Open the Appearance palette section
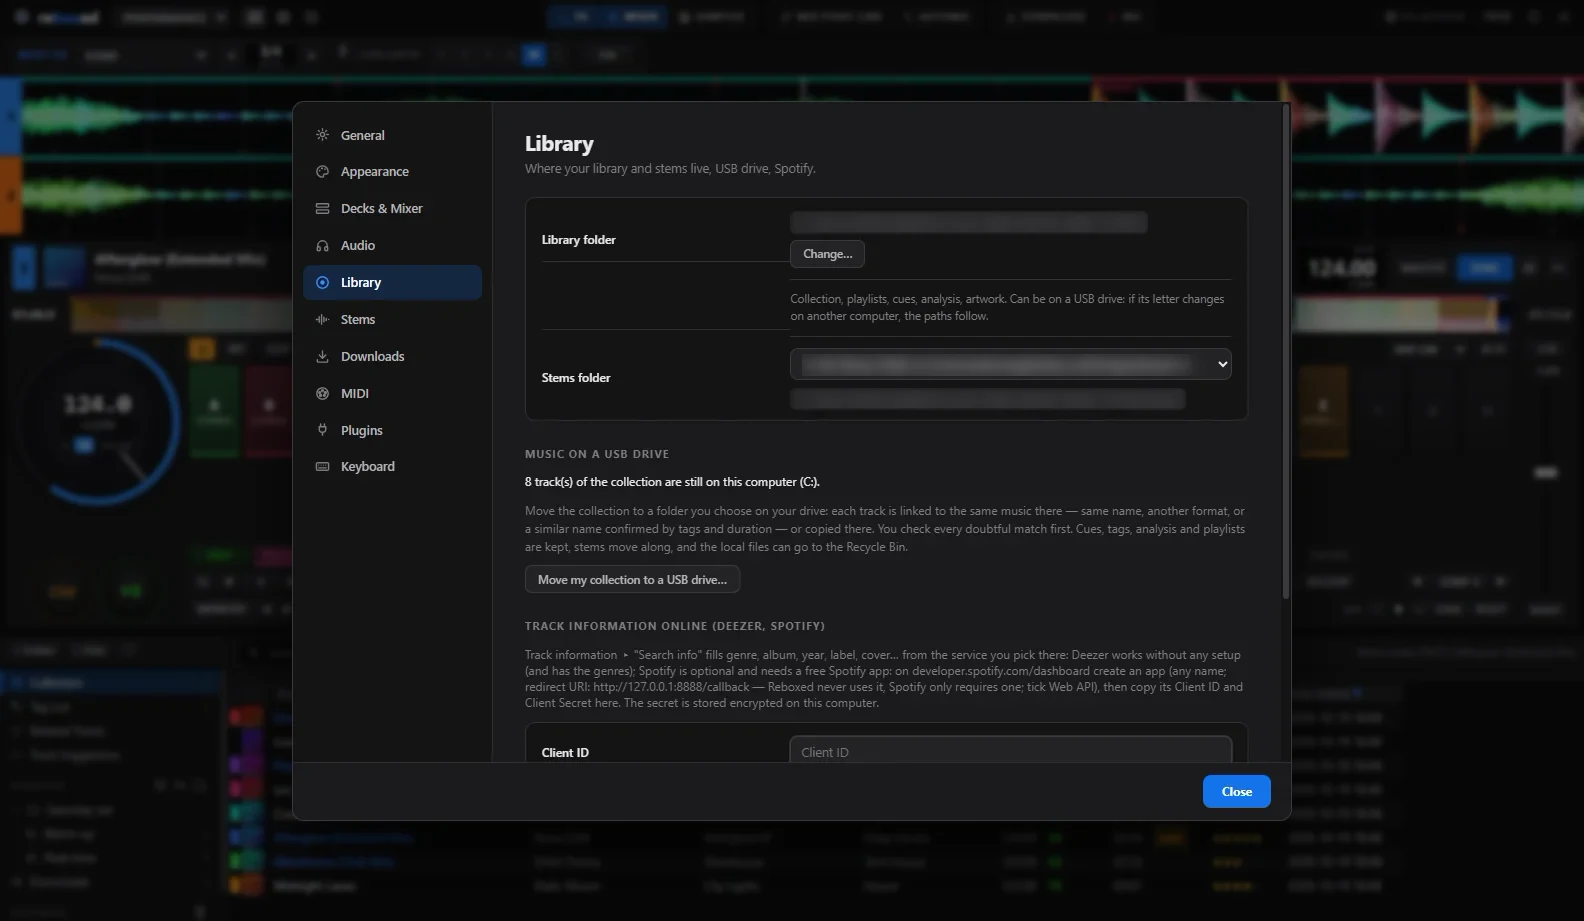Image resolution: width=1584 pixels, height=921 pixels. tap(392, 172)
